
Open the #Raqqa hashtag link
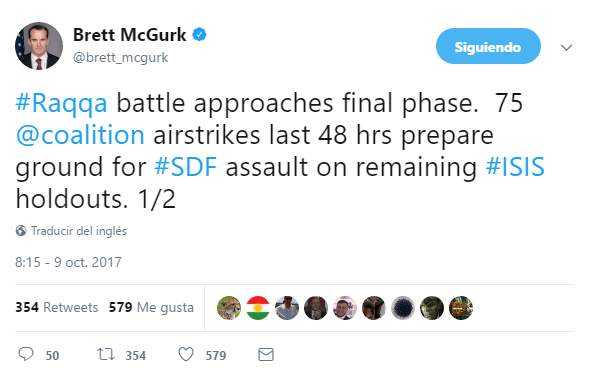pyautogui.click(x=61, y=103)
